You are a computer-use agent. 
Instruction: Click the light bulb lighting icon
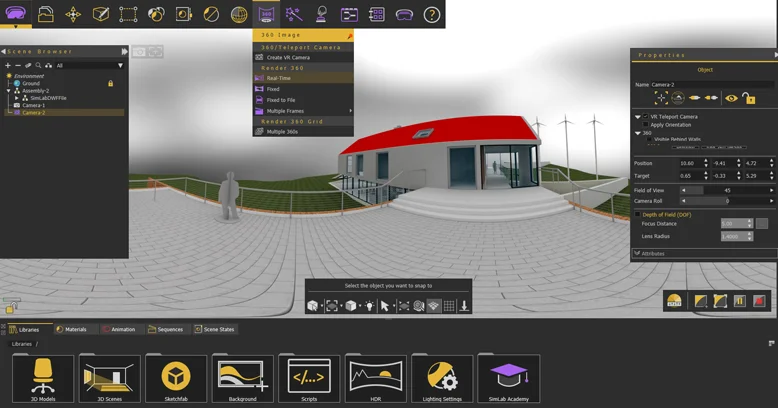click(369, 306)
